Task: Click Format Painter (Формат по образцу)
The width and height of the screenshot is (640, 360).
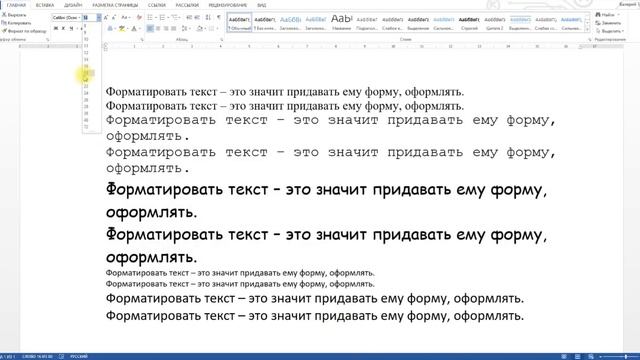Action: (24, 31)
